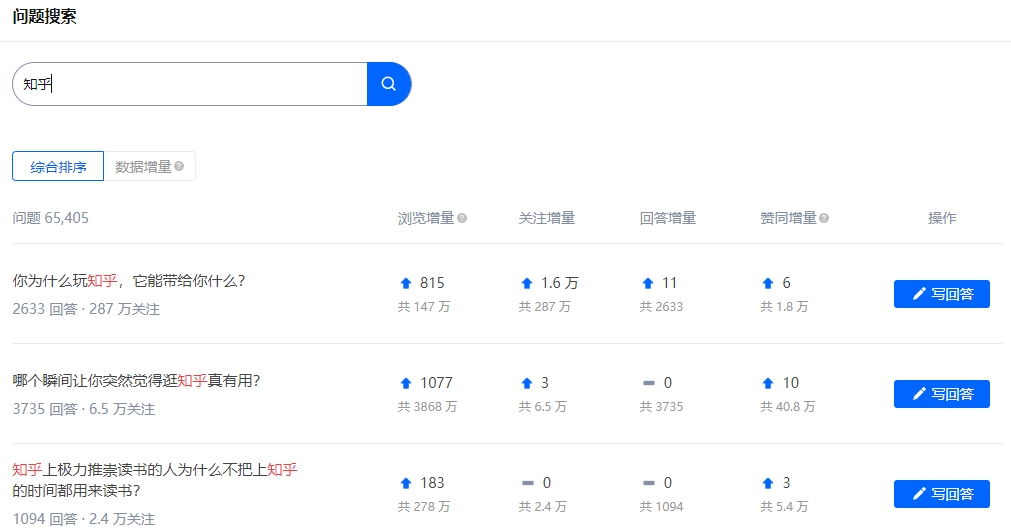Click the 关注增量 column header
This screenshot has height=532, width=1011.
547,218
